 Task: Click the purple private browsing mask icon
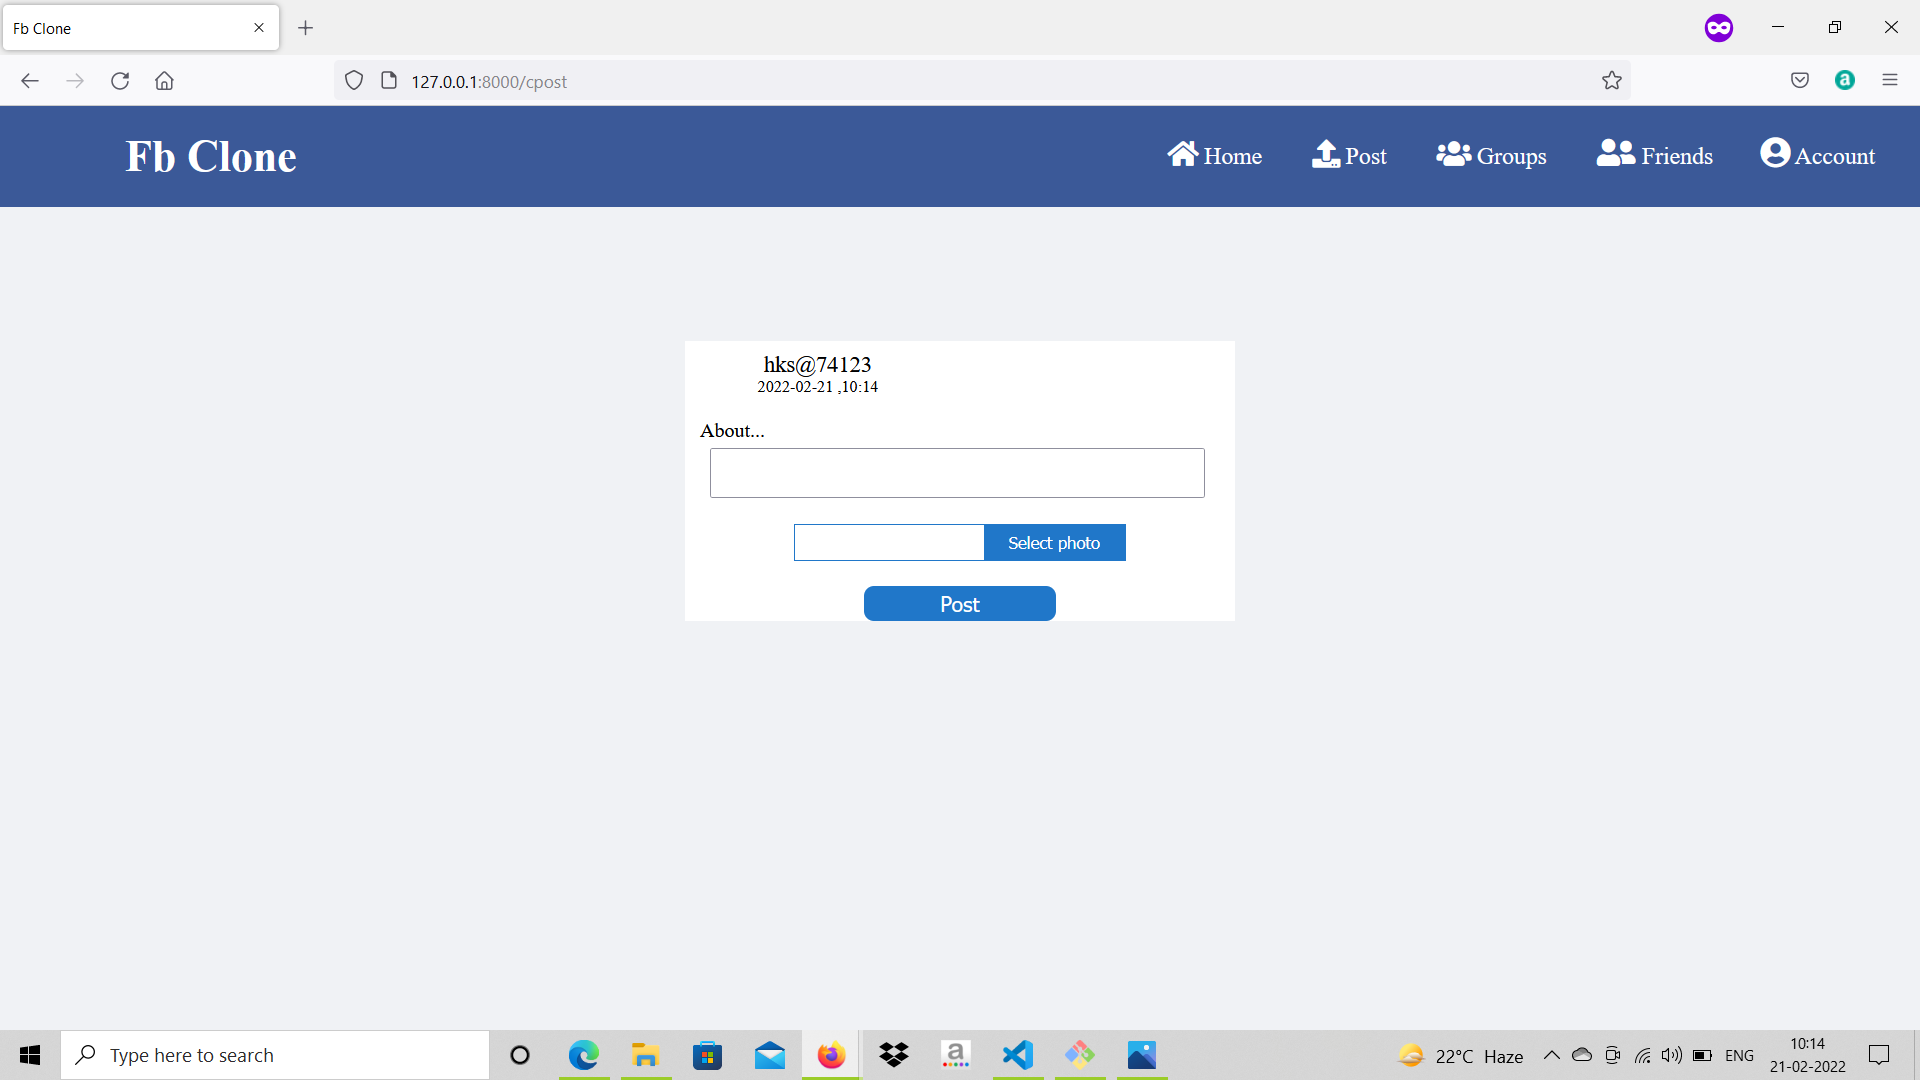tap(1719, 28)
